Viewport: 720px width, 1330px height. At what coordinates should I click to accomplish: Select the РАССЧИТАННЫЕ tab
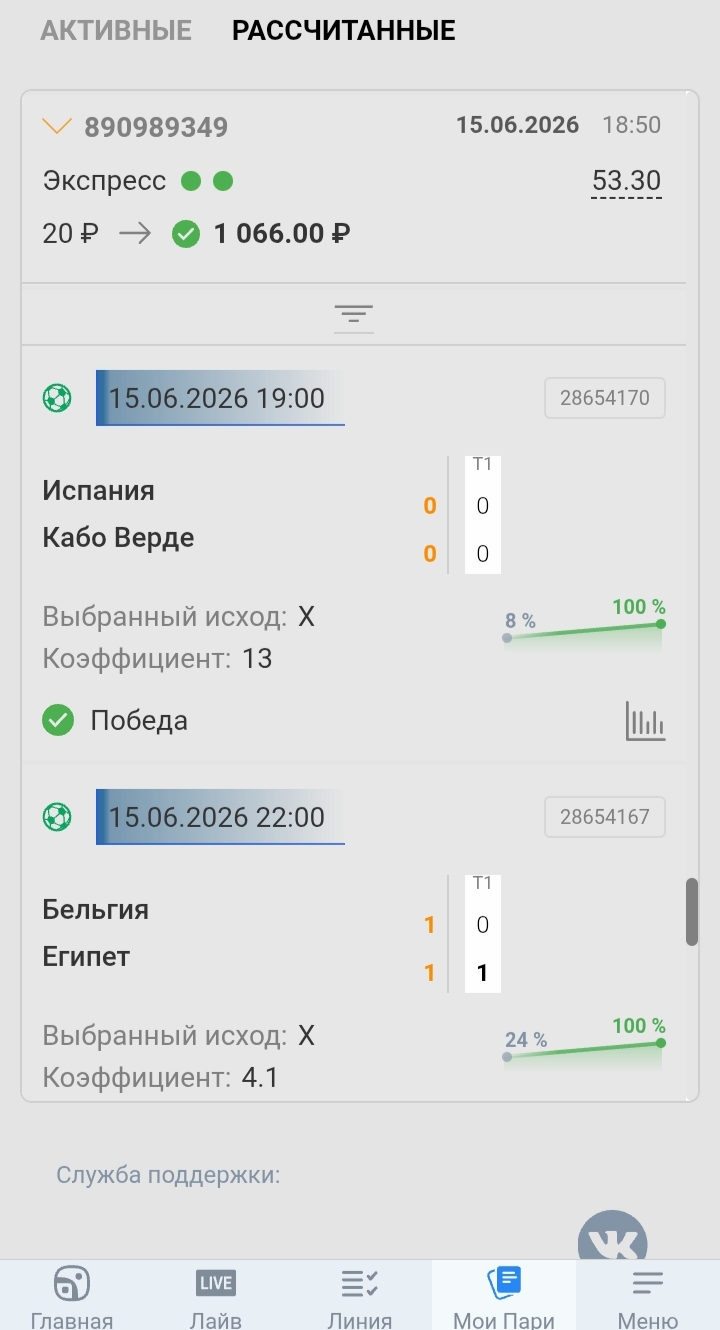pyautogui.click(x=344, y=31)
